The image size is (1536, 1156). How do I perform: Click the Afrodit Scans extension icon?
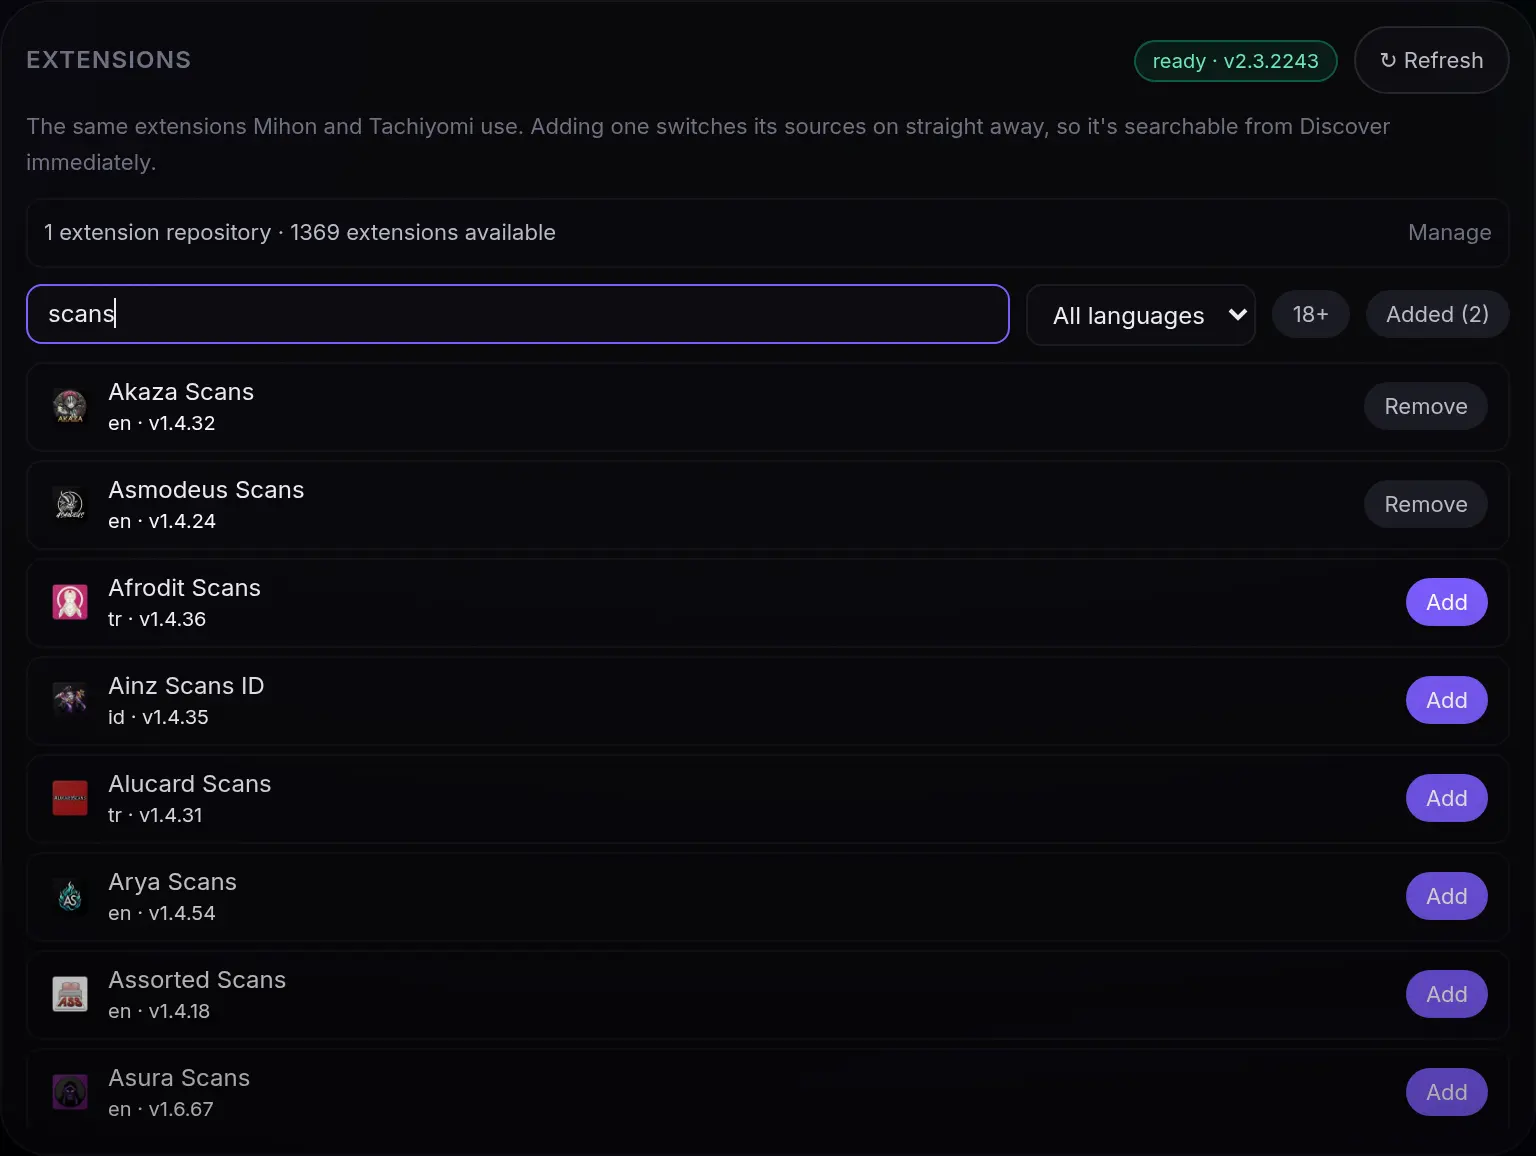coord(70,602)
